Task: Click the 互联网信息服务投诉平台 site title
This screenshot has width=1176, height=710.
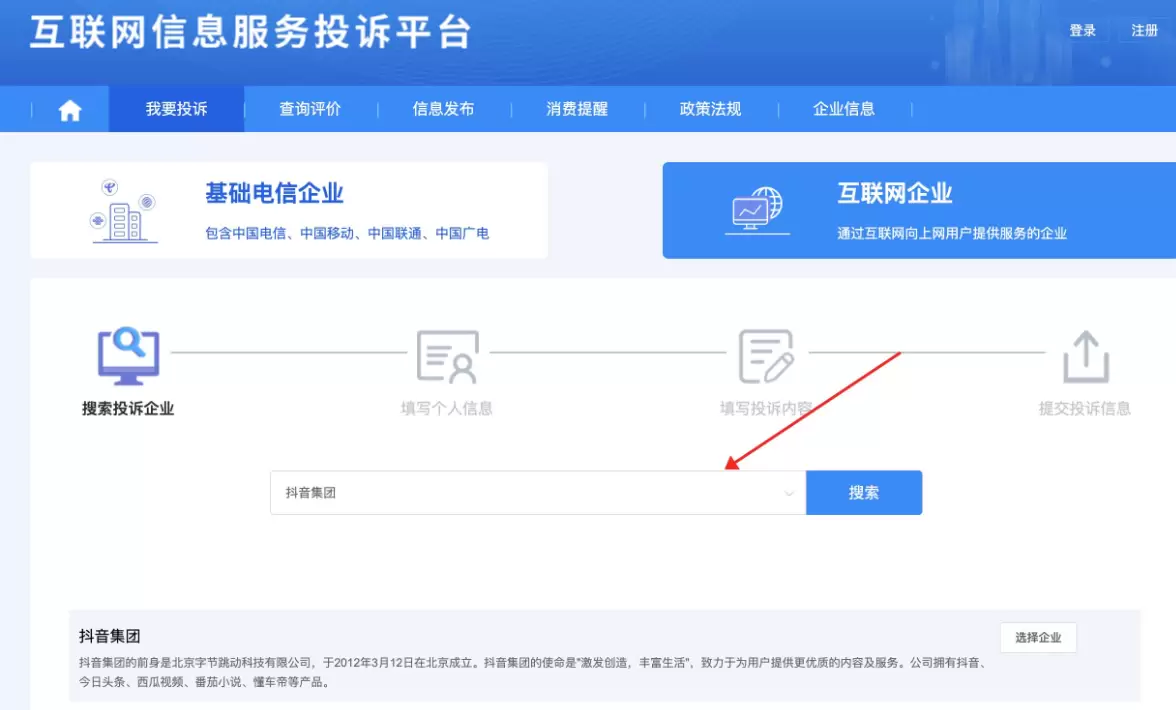Action: click(251, 32)
